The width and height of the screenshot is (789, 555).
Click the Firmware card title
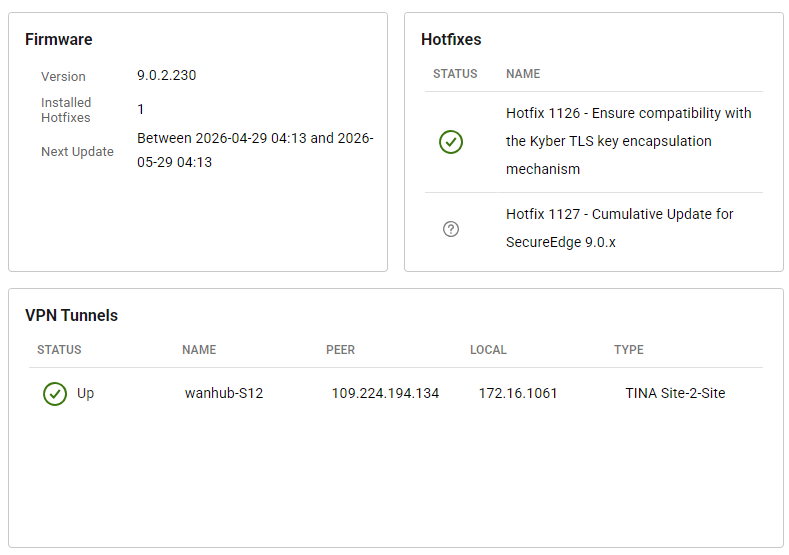tap(59, 40)
